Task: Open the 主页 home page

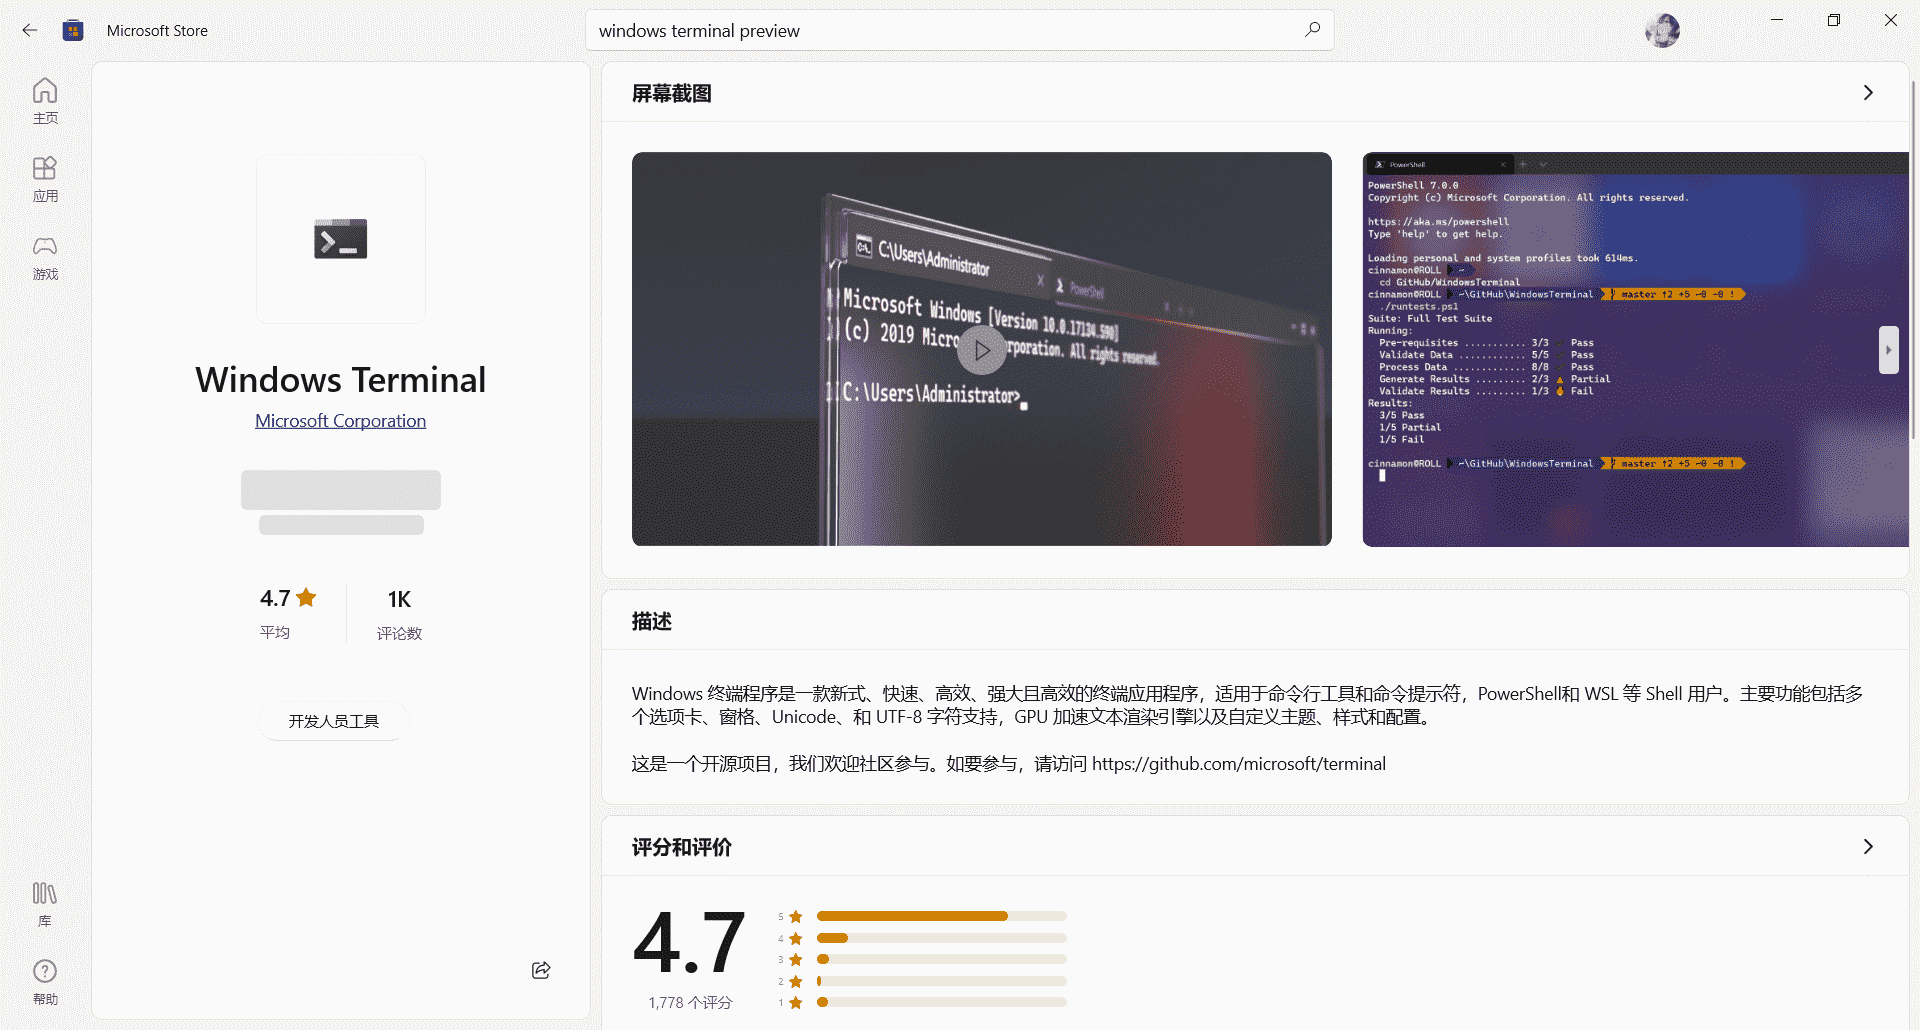Action: pos(45,101)
